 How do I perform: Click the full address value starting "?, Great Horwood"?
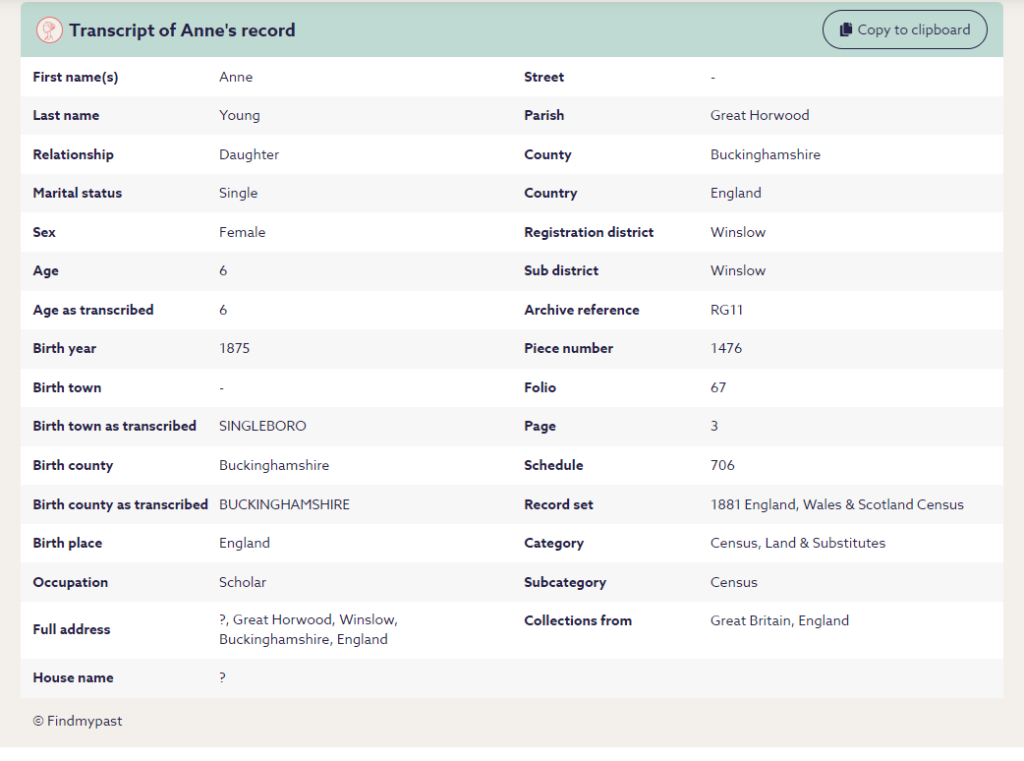click(309, 629)
